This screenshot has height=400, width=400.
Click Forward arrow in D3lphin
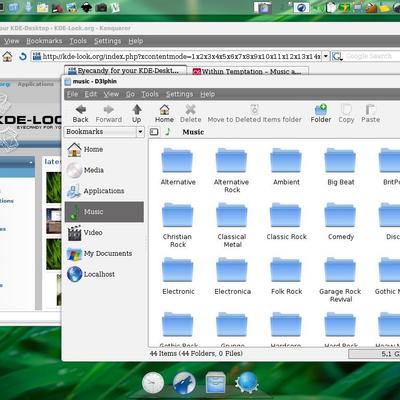pos(109,114)
